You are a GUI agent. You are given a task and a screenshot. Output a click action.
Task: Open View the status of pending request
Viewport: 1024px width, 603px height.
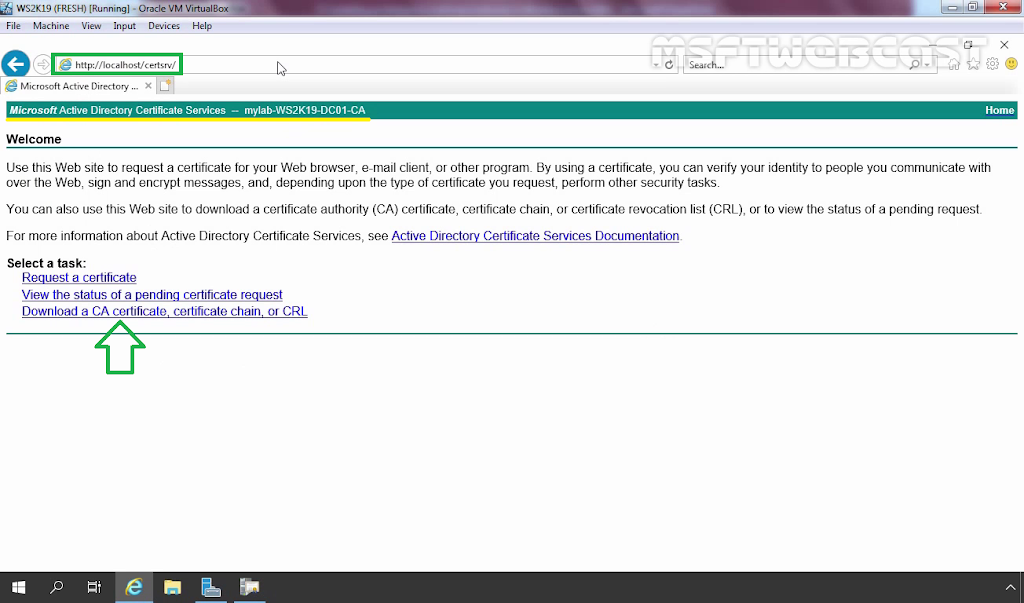coord(152,295)
